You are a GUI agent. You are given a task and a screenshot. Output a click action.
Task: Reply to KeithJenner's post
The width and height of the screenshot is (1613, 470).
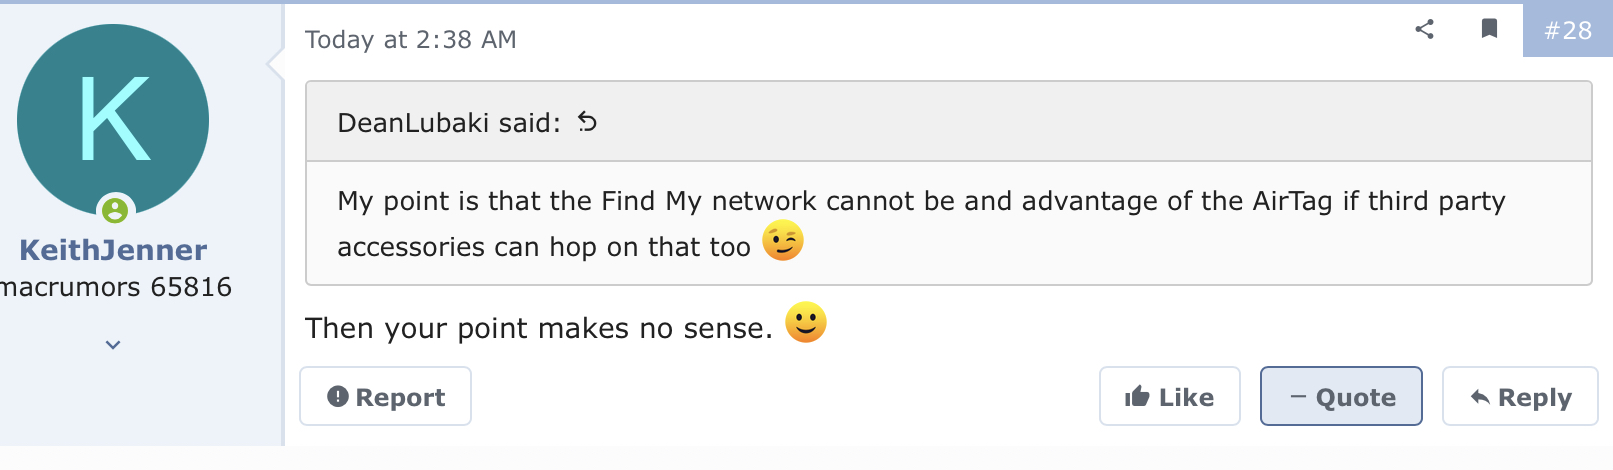(1520, 397)
